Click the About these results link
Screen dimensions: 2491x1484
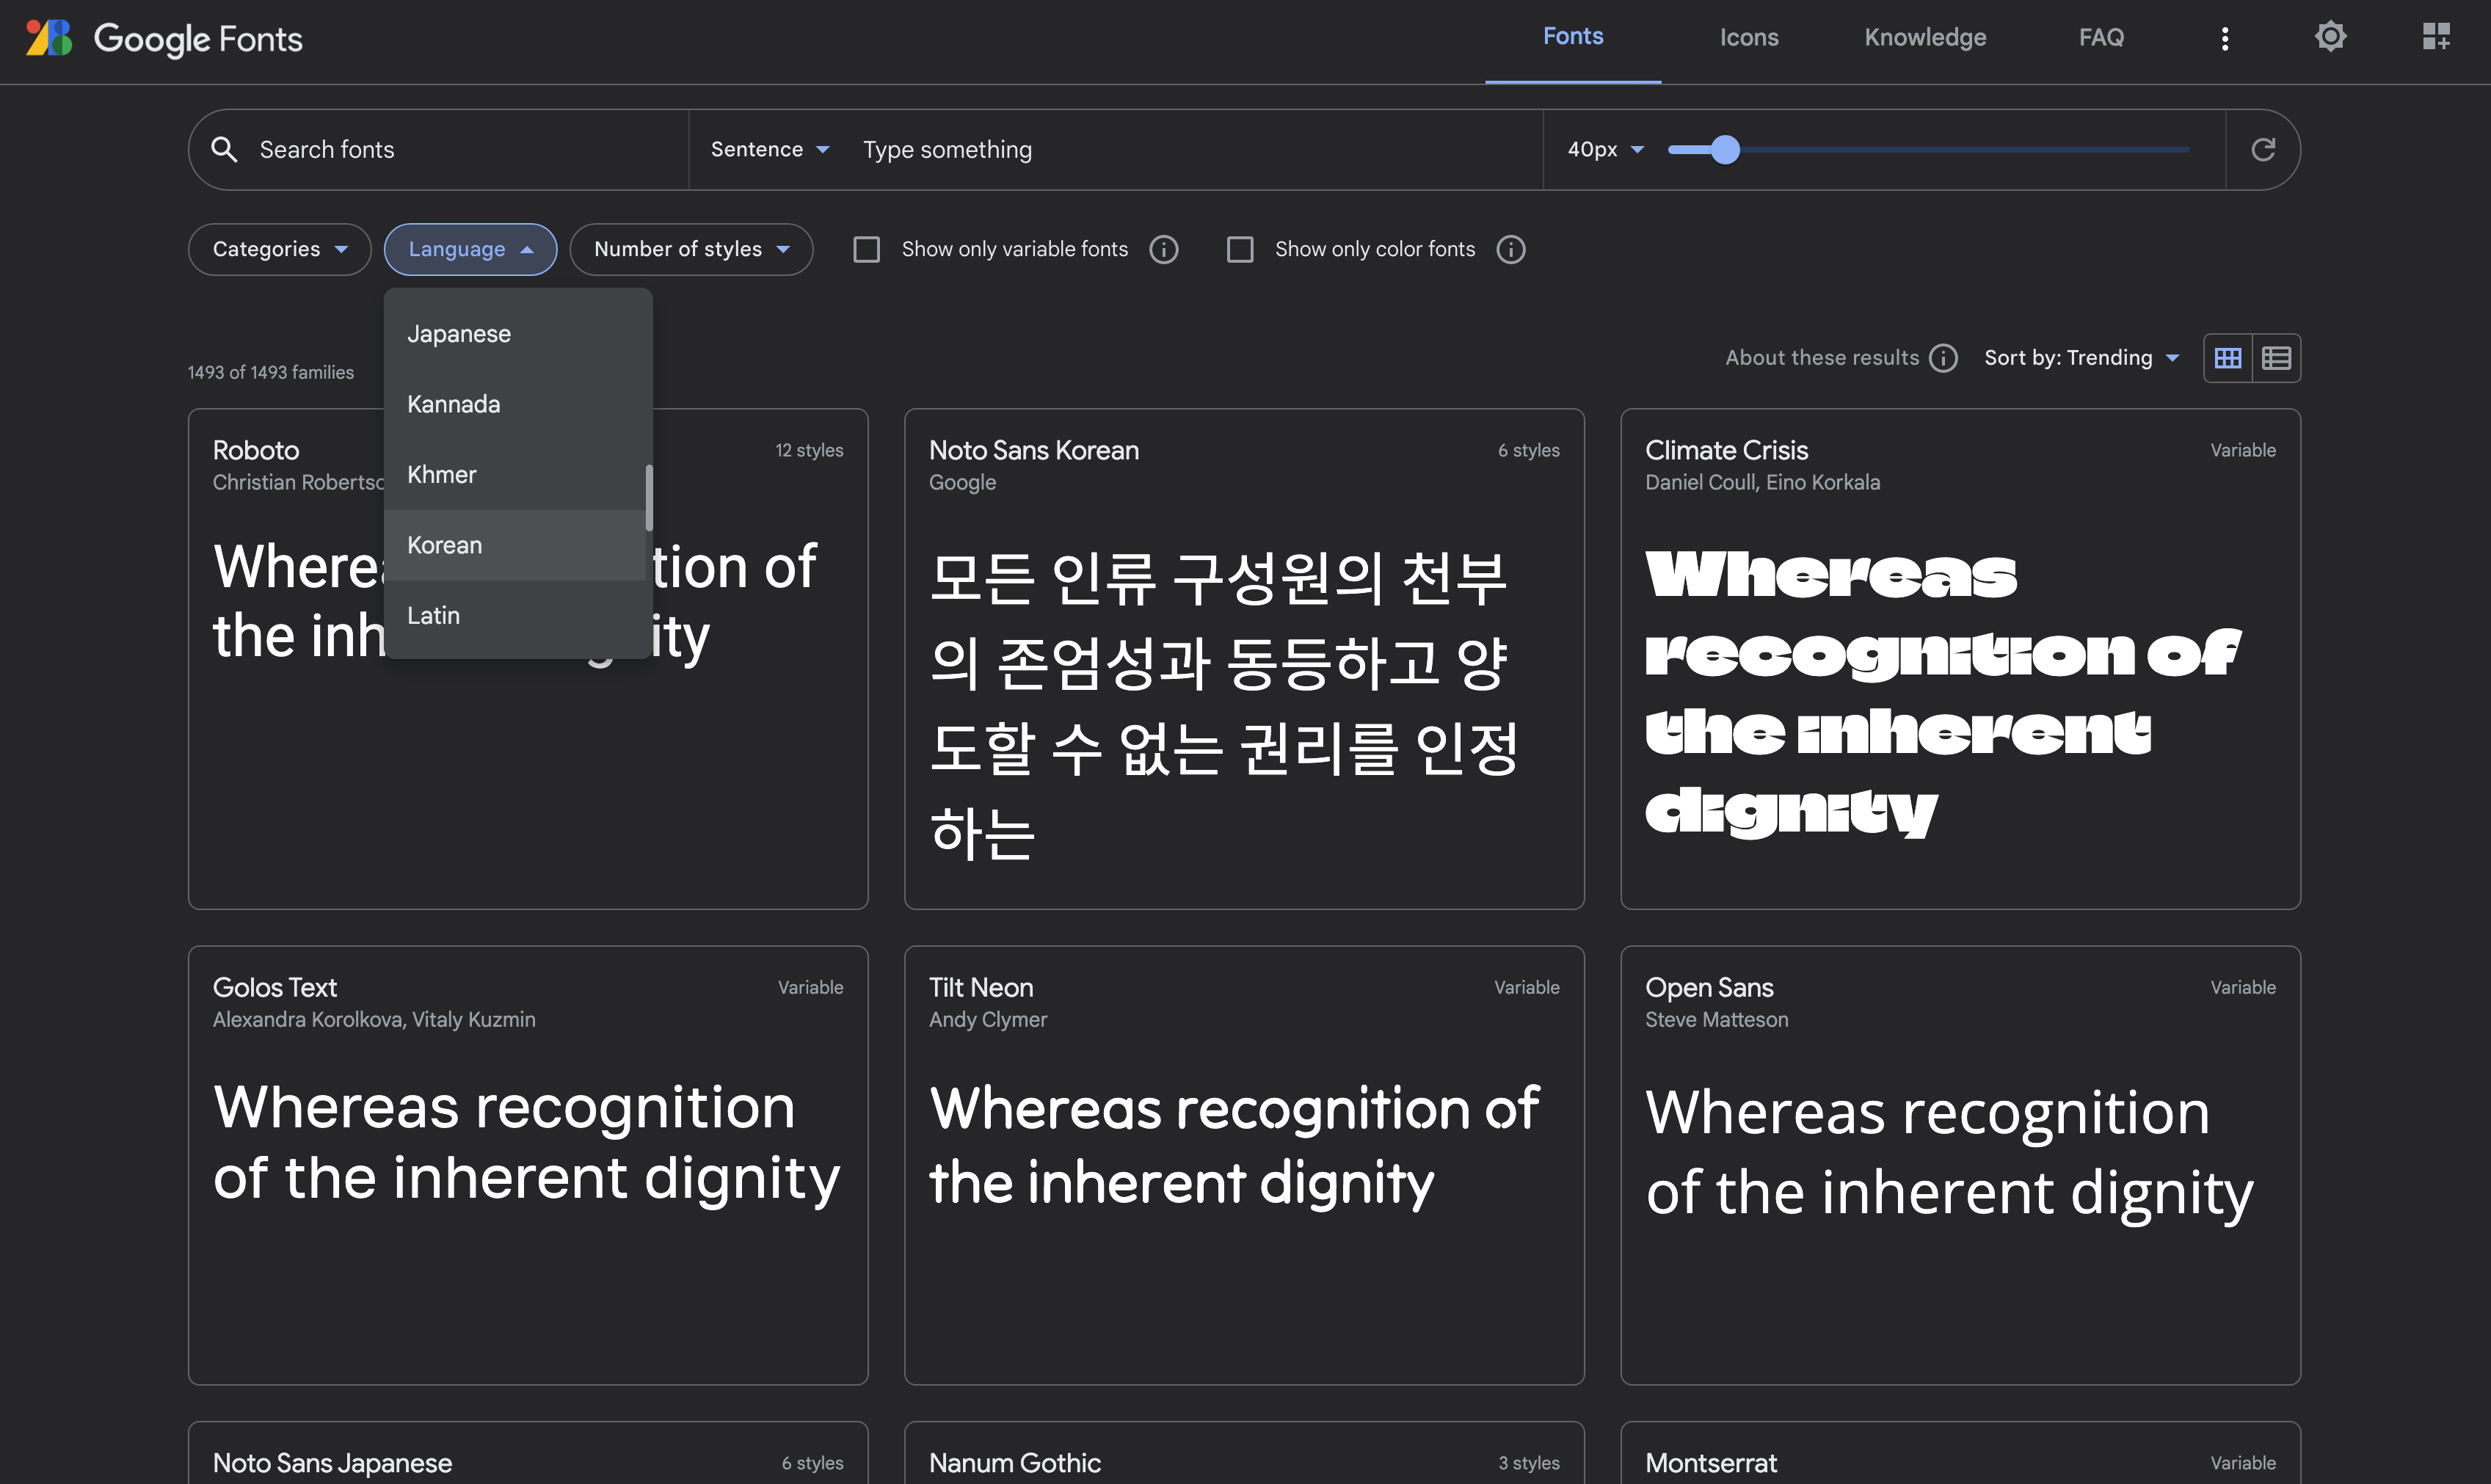(1821, 358)
